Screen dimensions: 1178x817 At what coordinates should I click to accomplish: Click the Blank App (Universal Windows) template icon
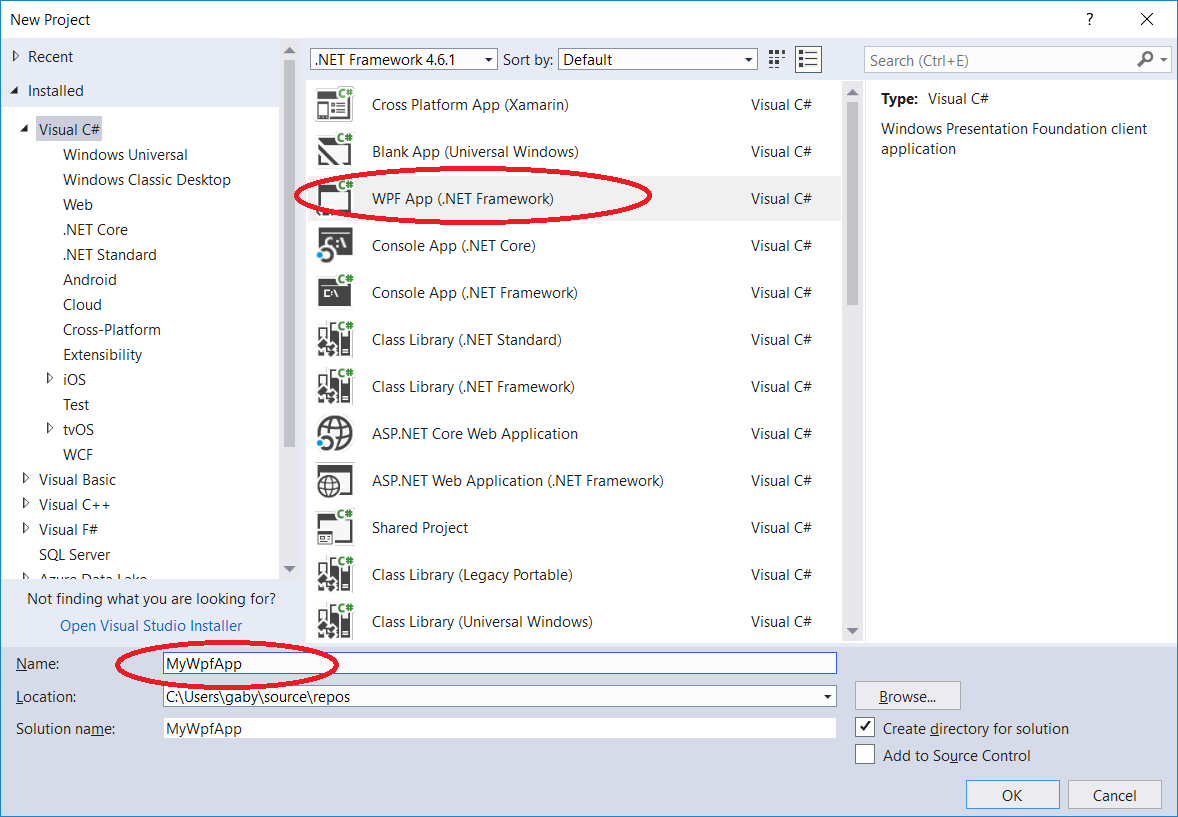pos(334,151)
